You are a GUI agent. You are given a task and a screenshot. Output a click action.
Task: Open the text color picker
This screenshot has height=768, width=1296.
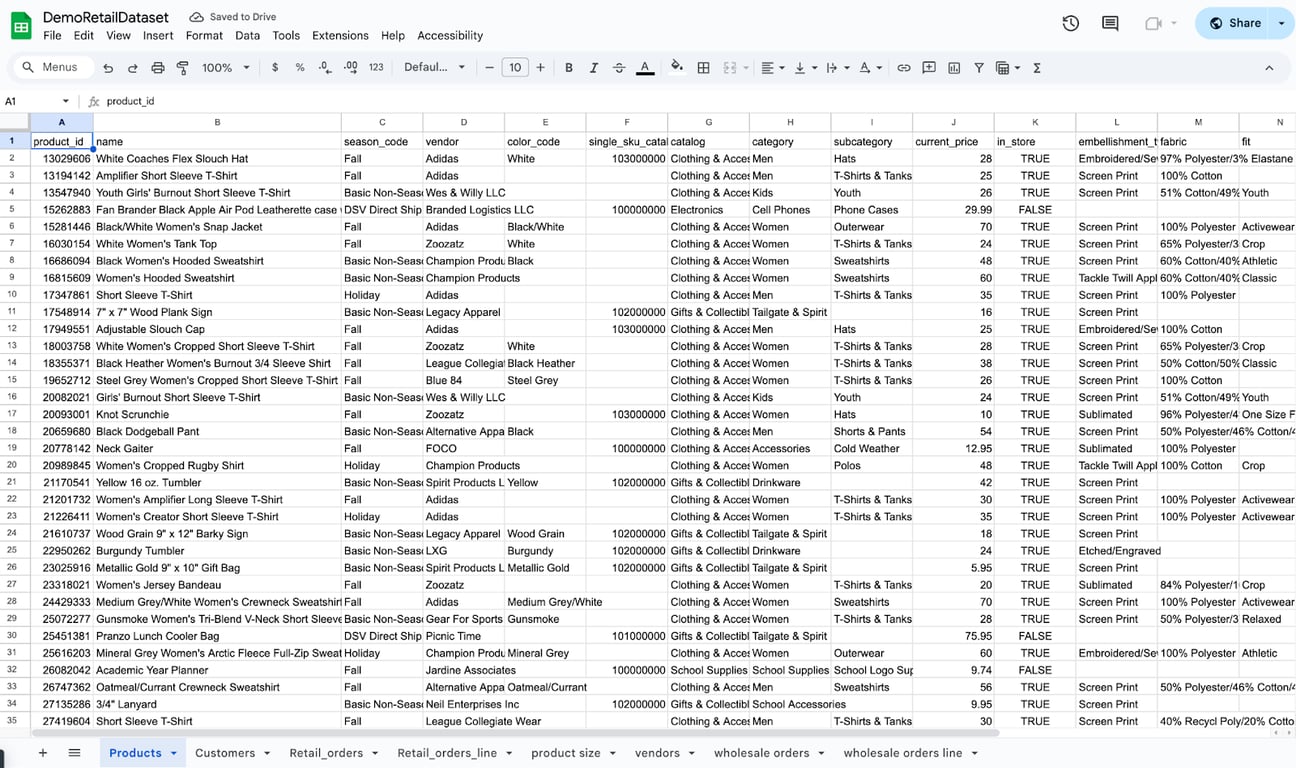click(x=645, y=68)
